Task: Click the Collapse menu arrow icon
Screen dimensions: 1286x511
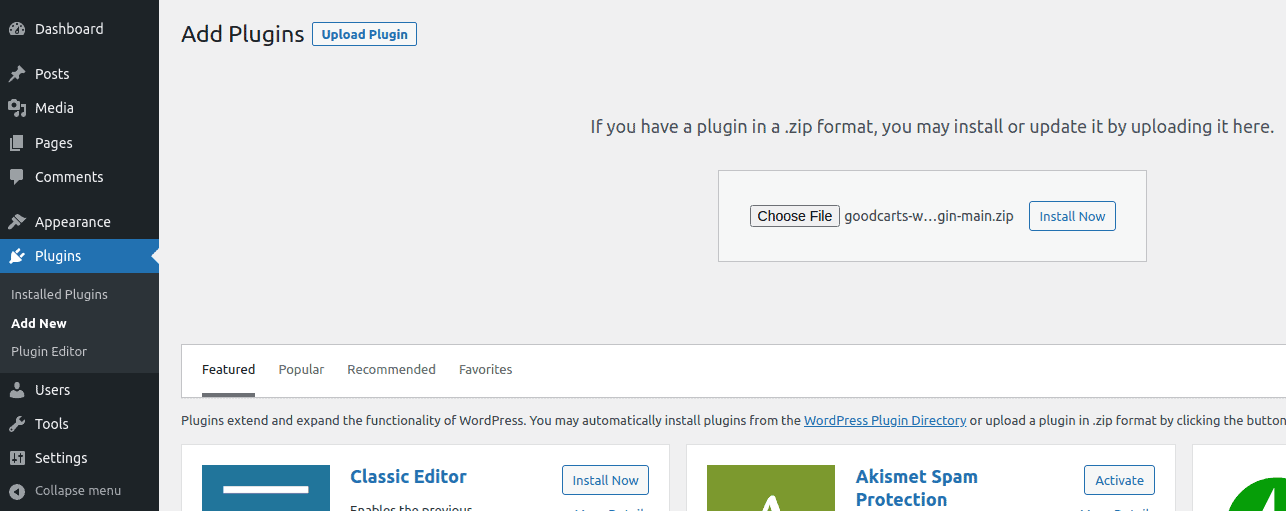Action: click(x=17, y=491)
